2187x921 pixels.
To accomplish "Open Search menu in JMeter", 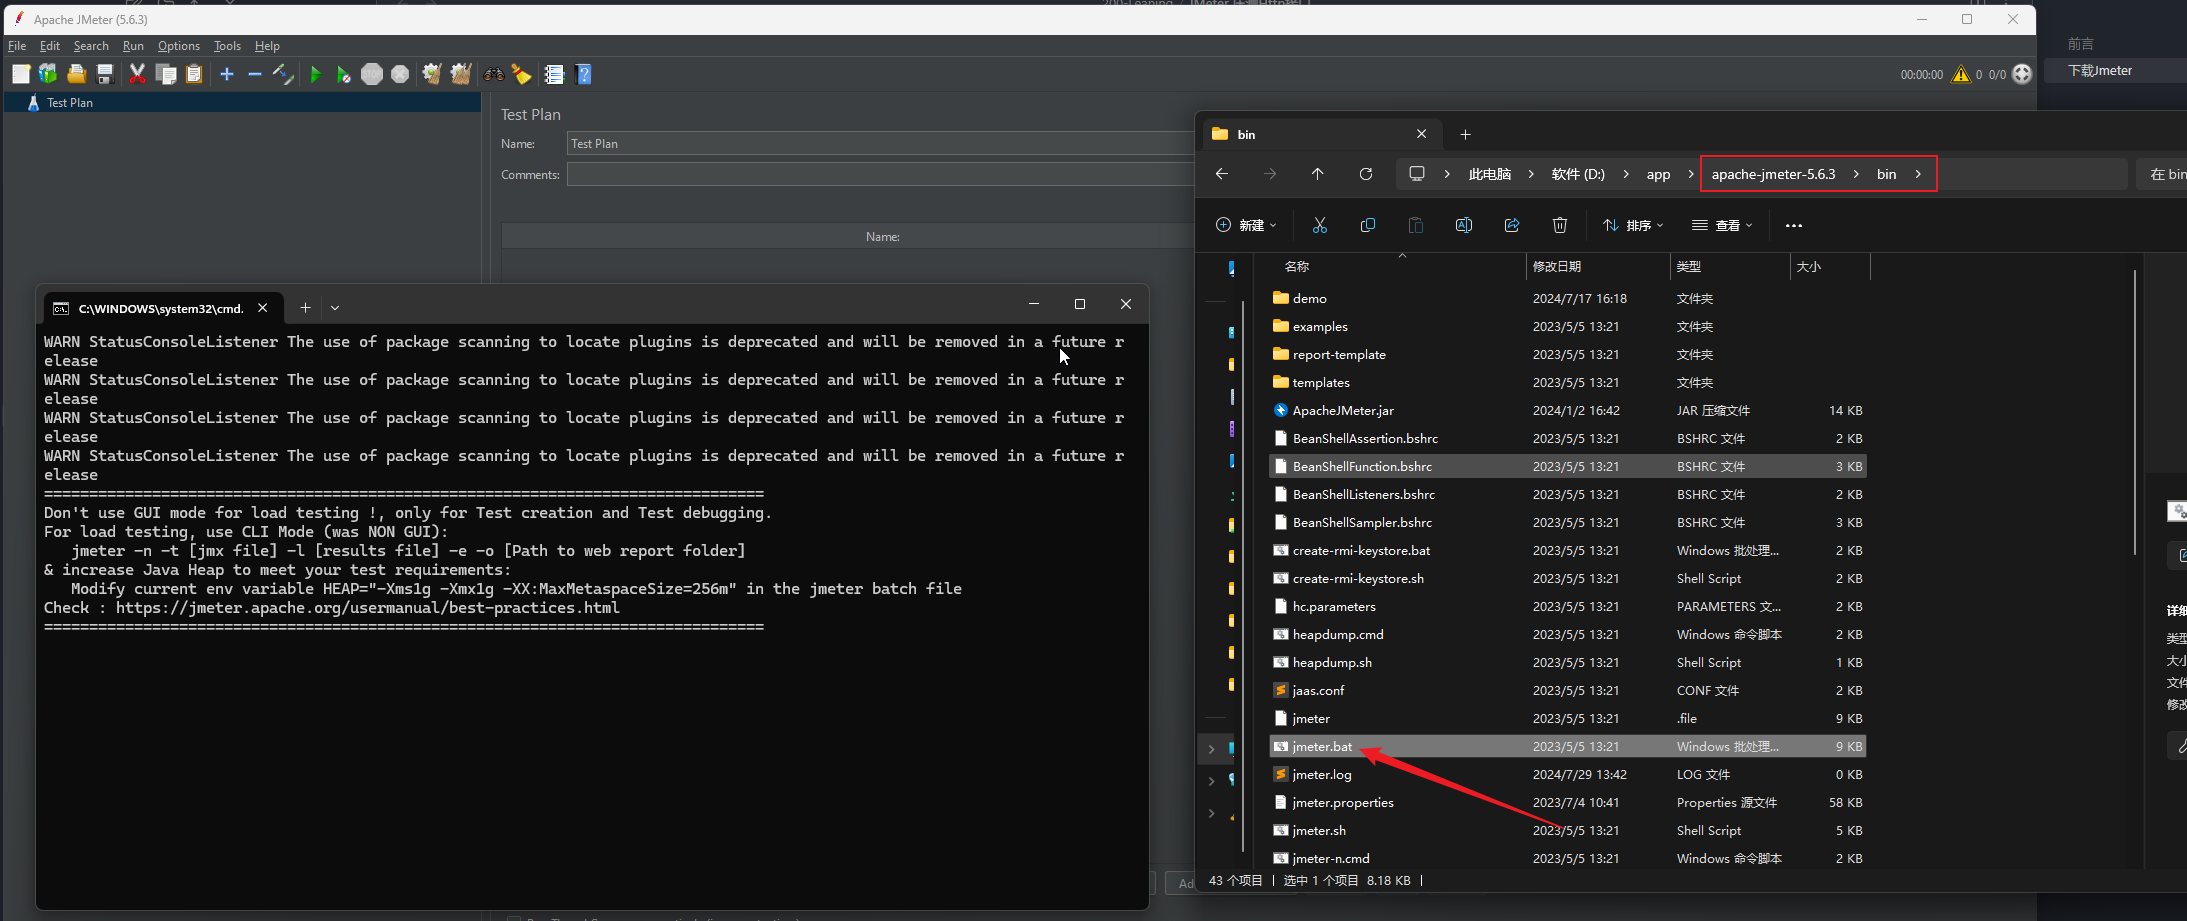I will [x=91, y=46].
